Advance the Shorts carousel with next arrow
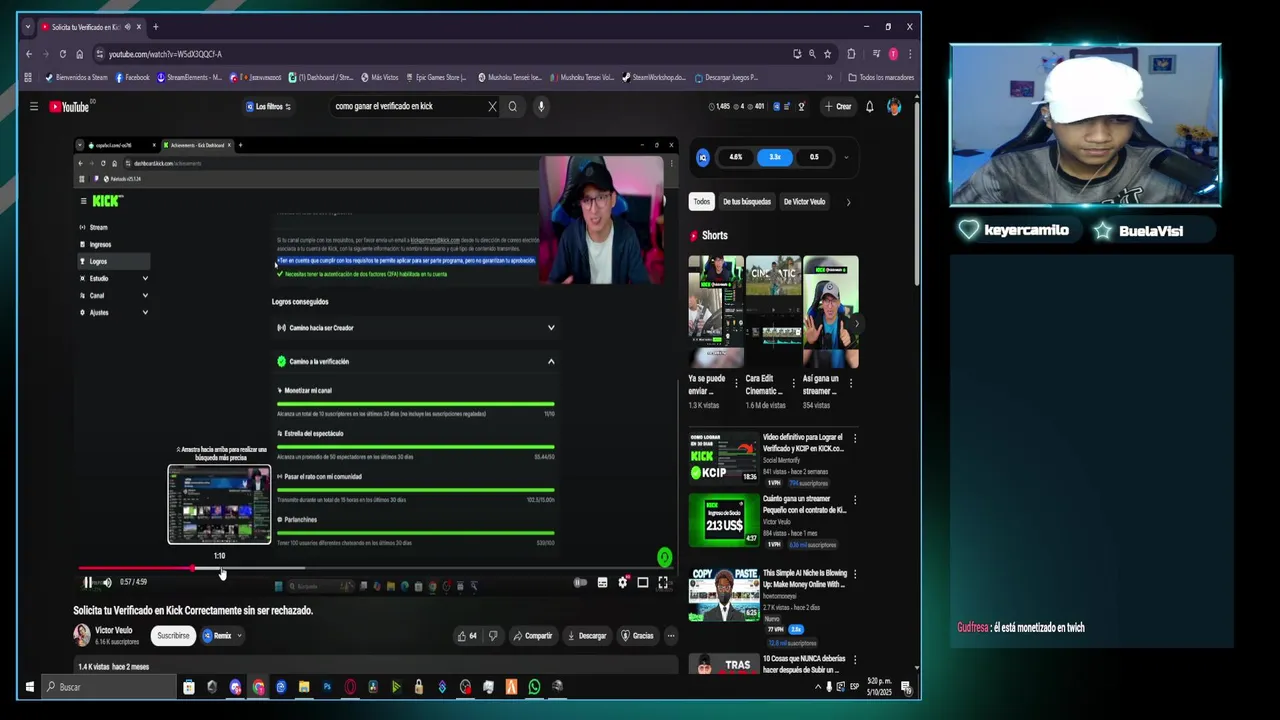Screen dimensions: 1280x720 coord(856,323)
